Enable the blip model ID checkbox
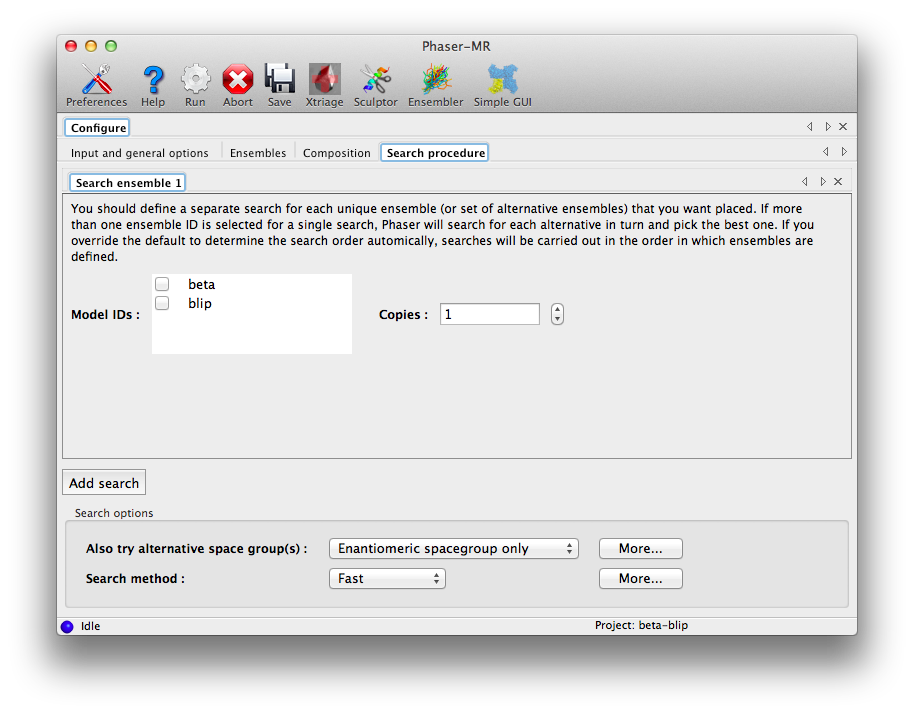 pos(162,303)
